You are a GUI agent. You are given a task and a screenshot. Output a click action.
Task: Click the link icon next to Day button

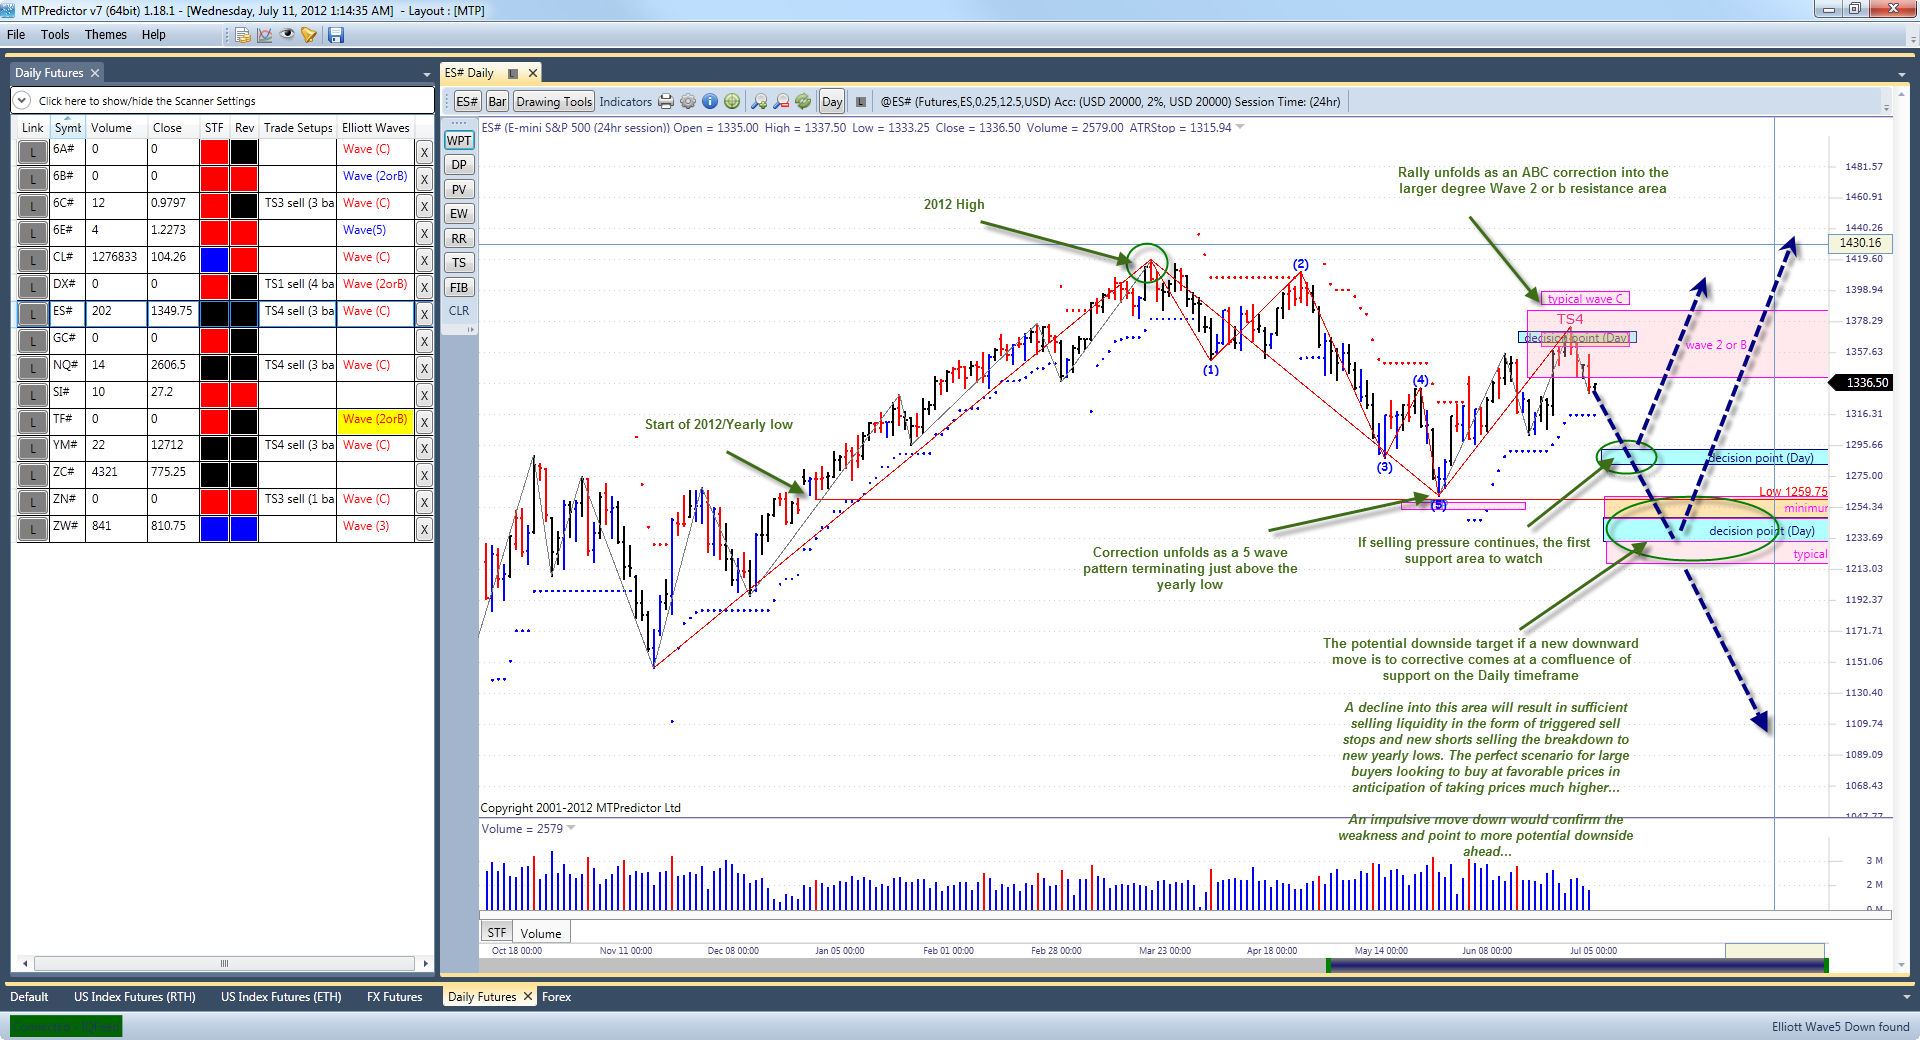[x=861, y=101]
